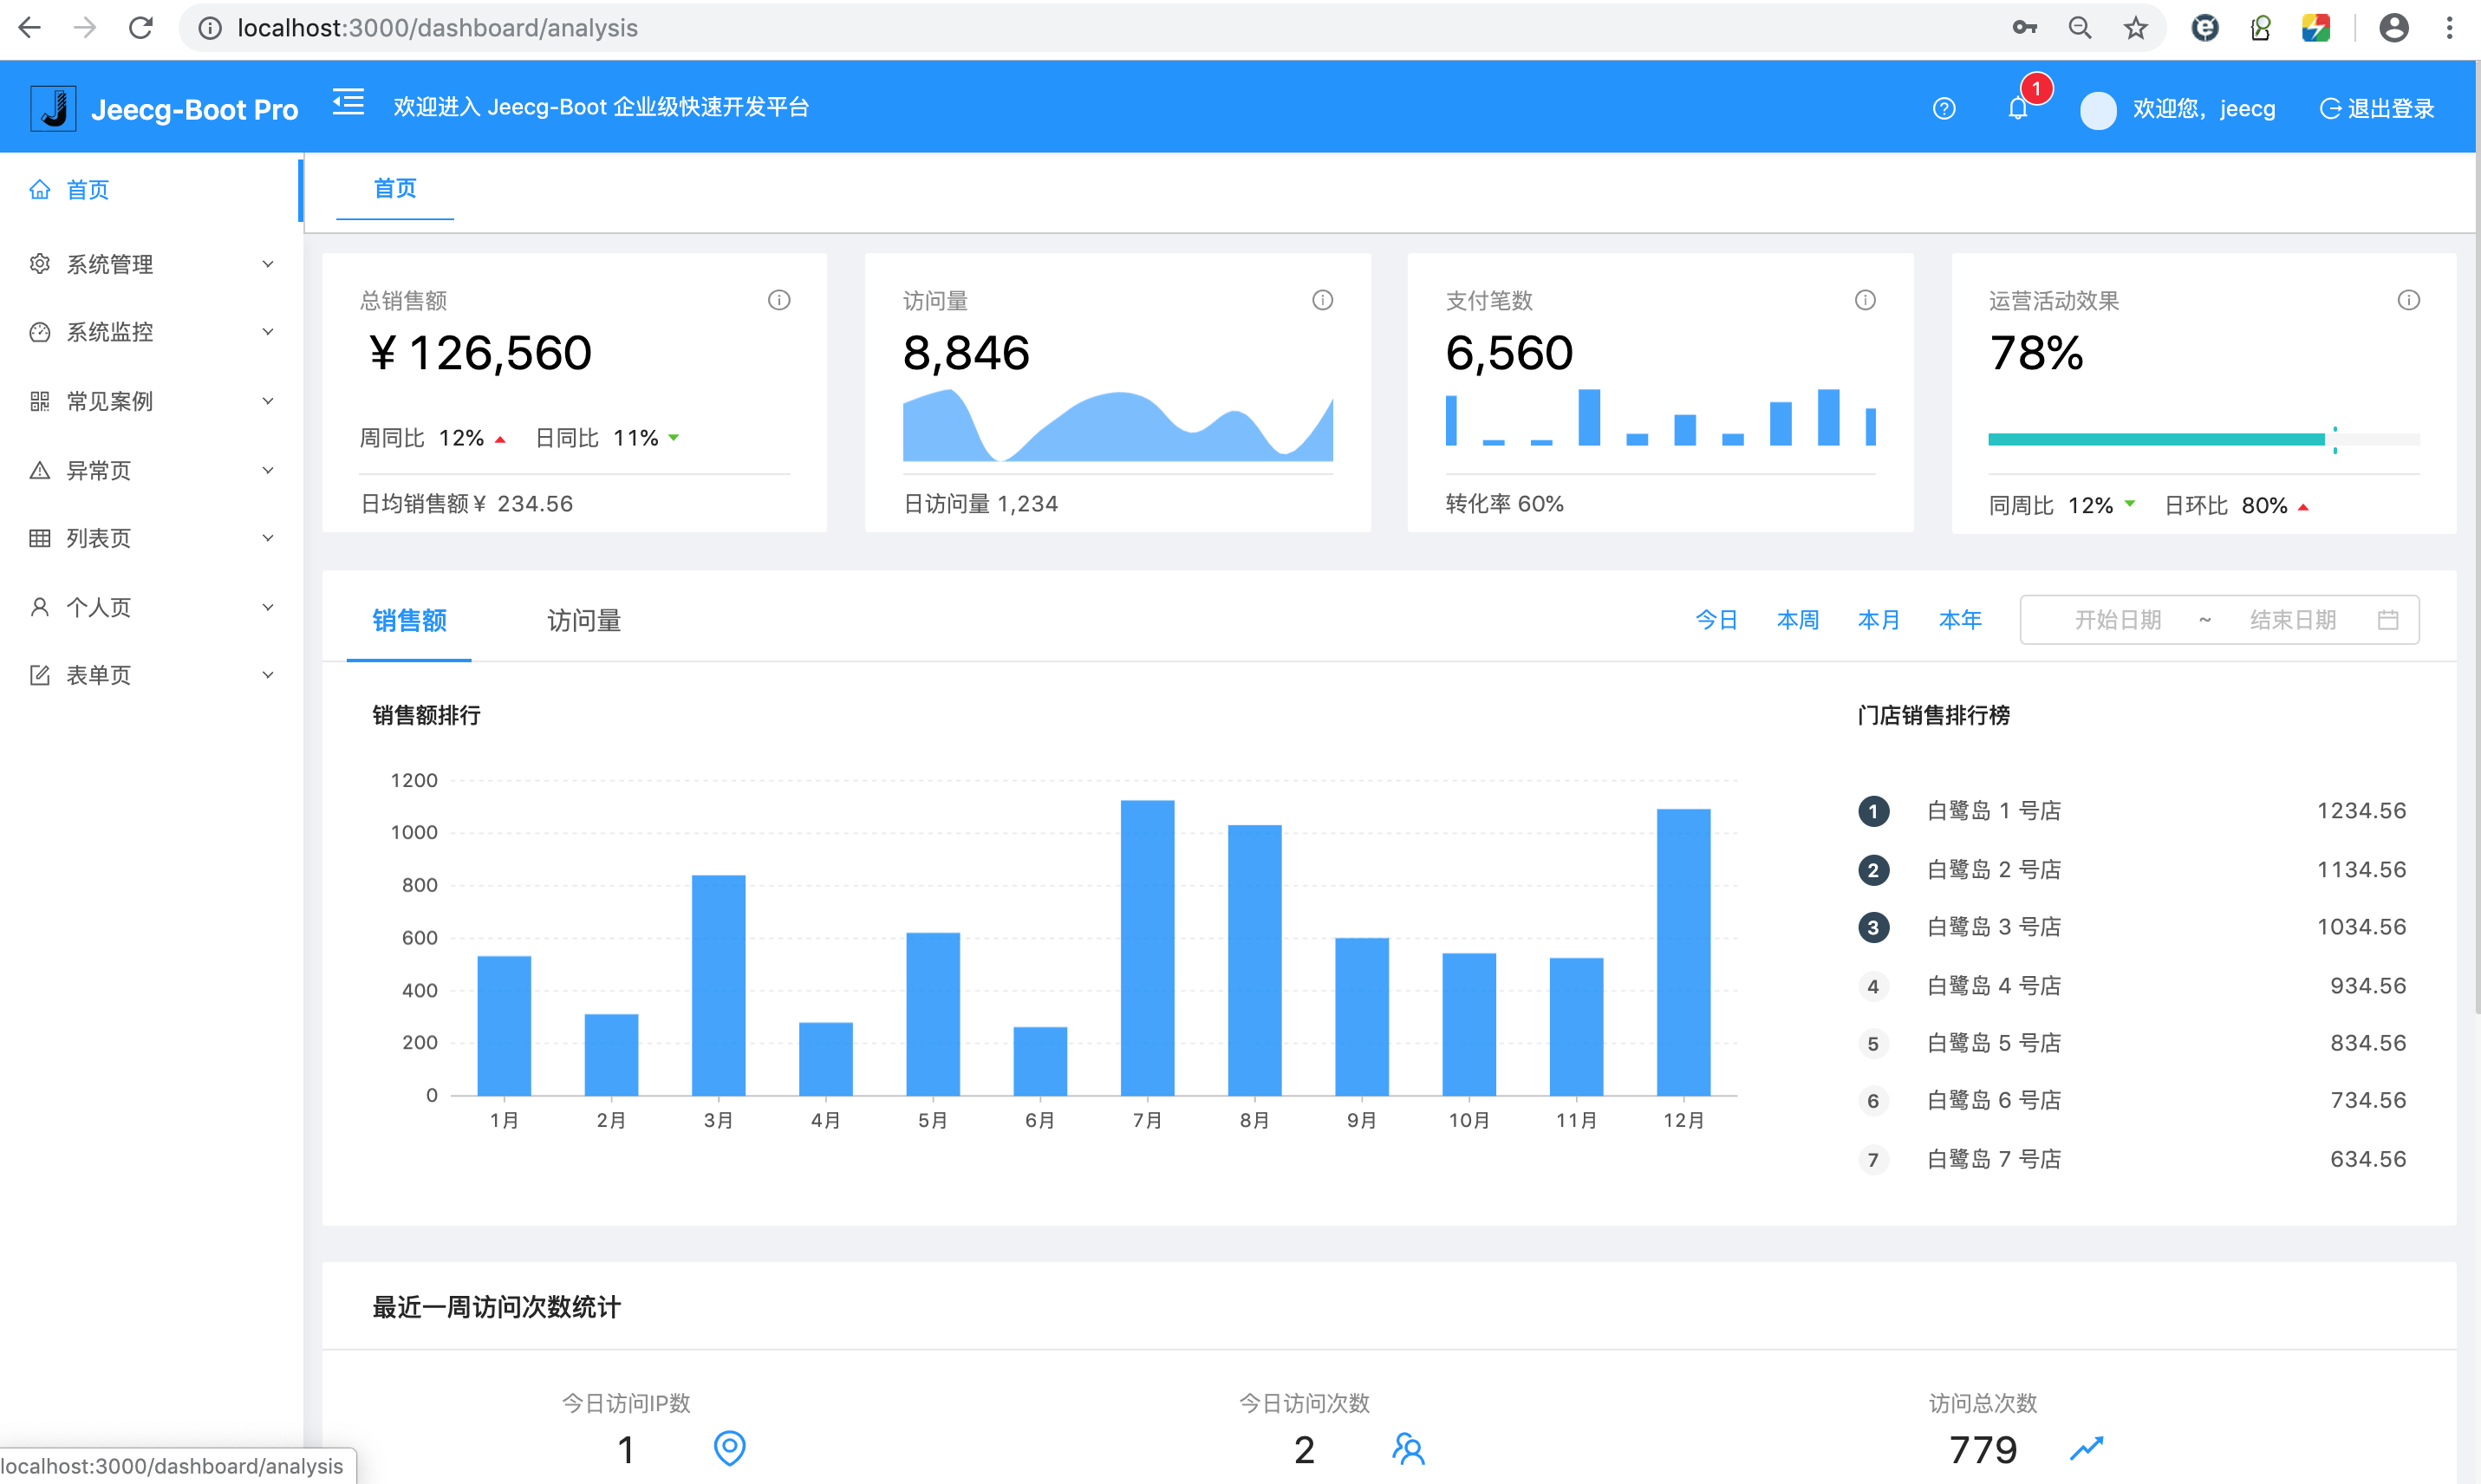Image resolution: width=2481 pixels, height=1484 pixels.
Task: Click info icon on 总销售额 card
Action: pos(779,300)
